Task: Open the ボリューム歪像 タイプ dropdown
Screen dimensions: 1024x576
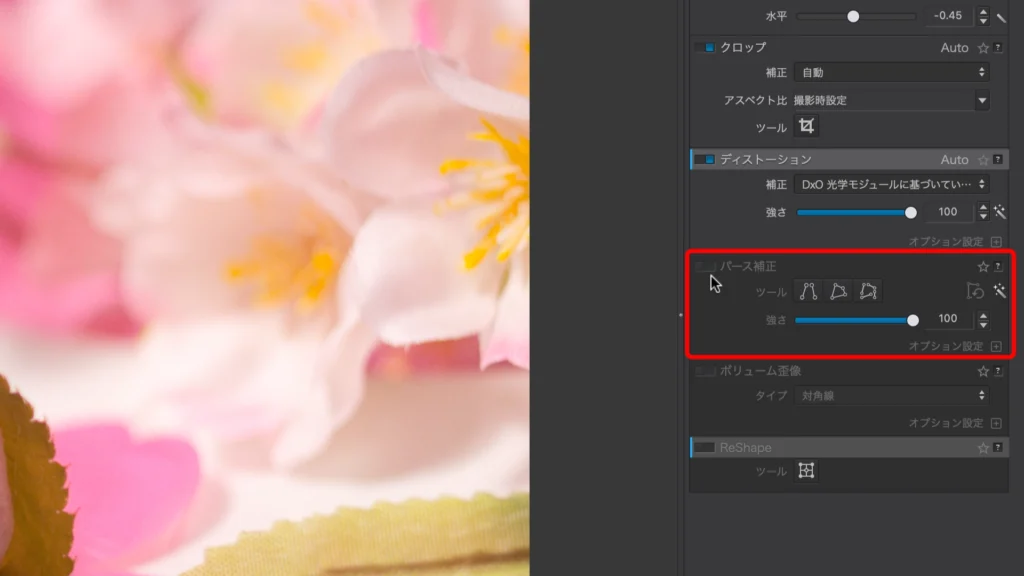Action: tap(890, 396)
